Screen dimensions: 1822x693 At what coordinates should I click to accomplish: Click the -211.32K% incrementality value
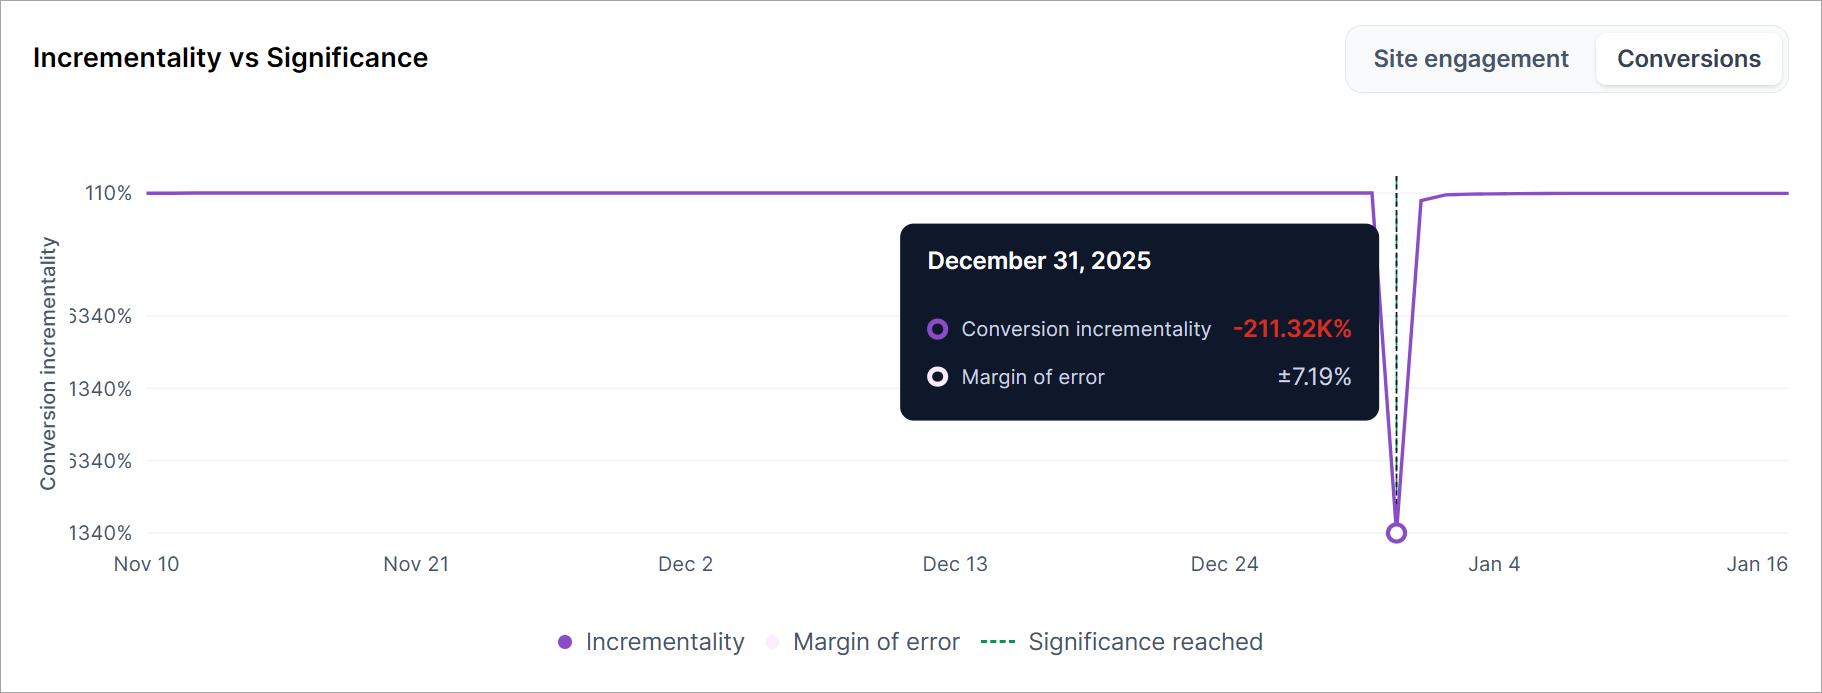pos(1292,329)
